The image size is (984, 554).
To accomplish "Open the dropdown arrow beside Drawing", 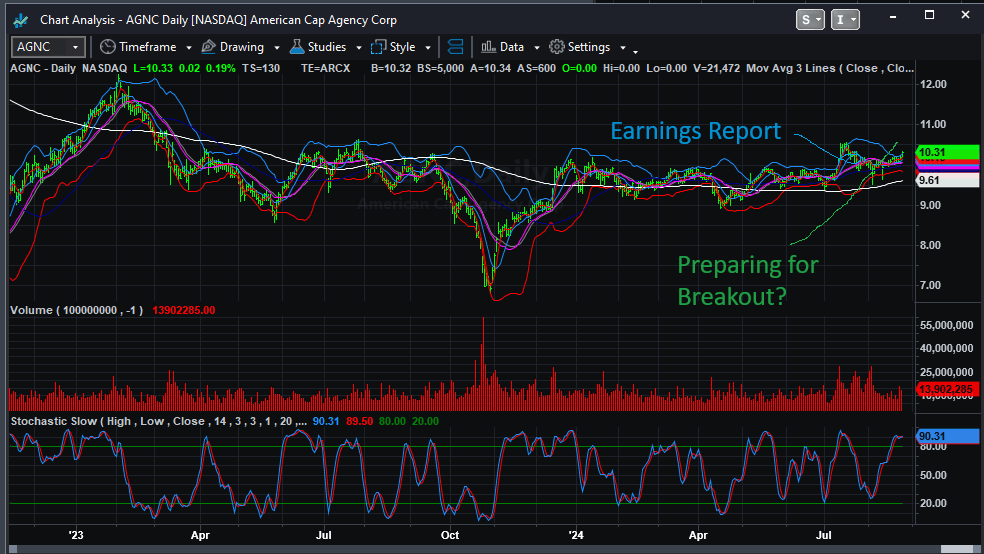I will point(277,47).
